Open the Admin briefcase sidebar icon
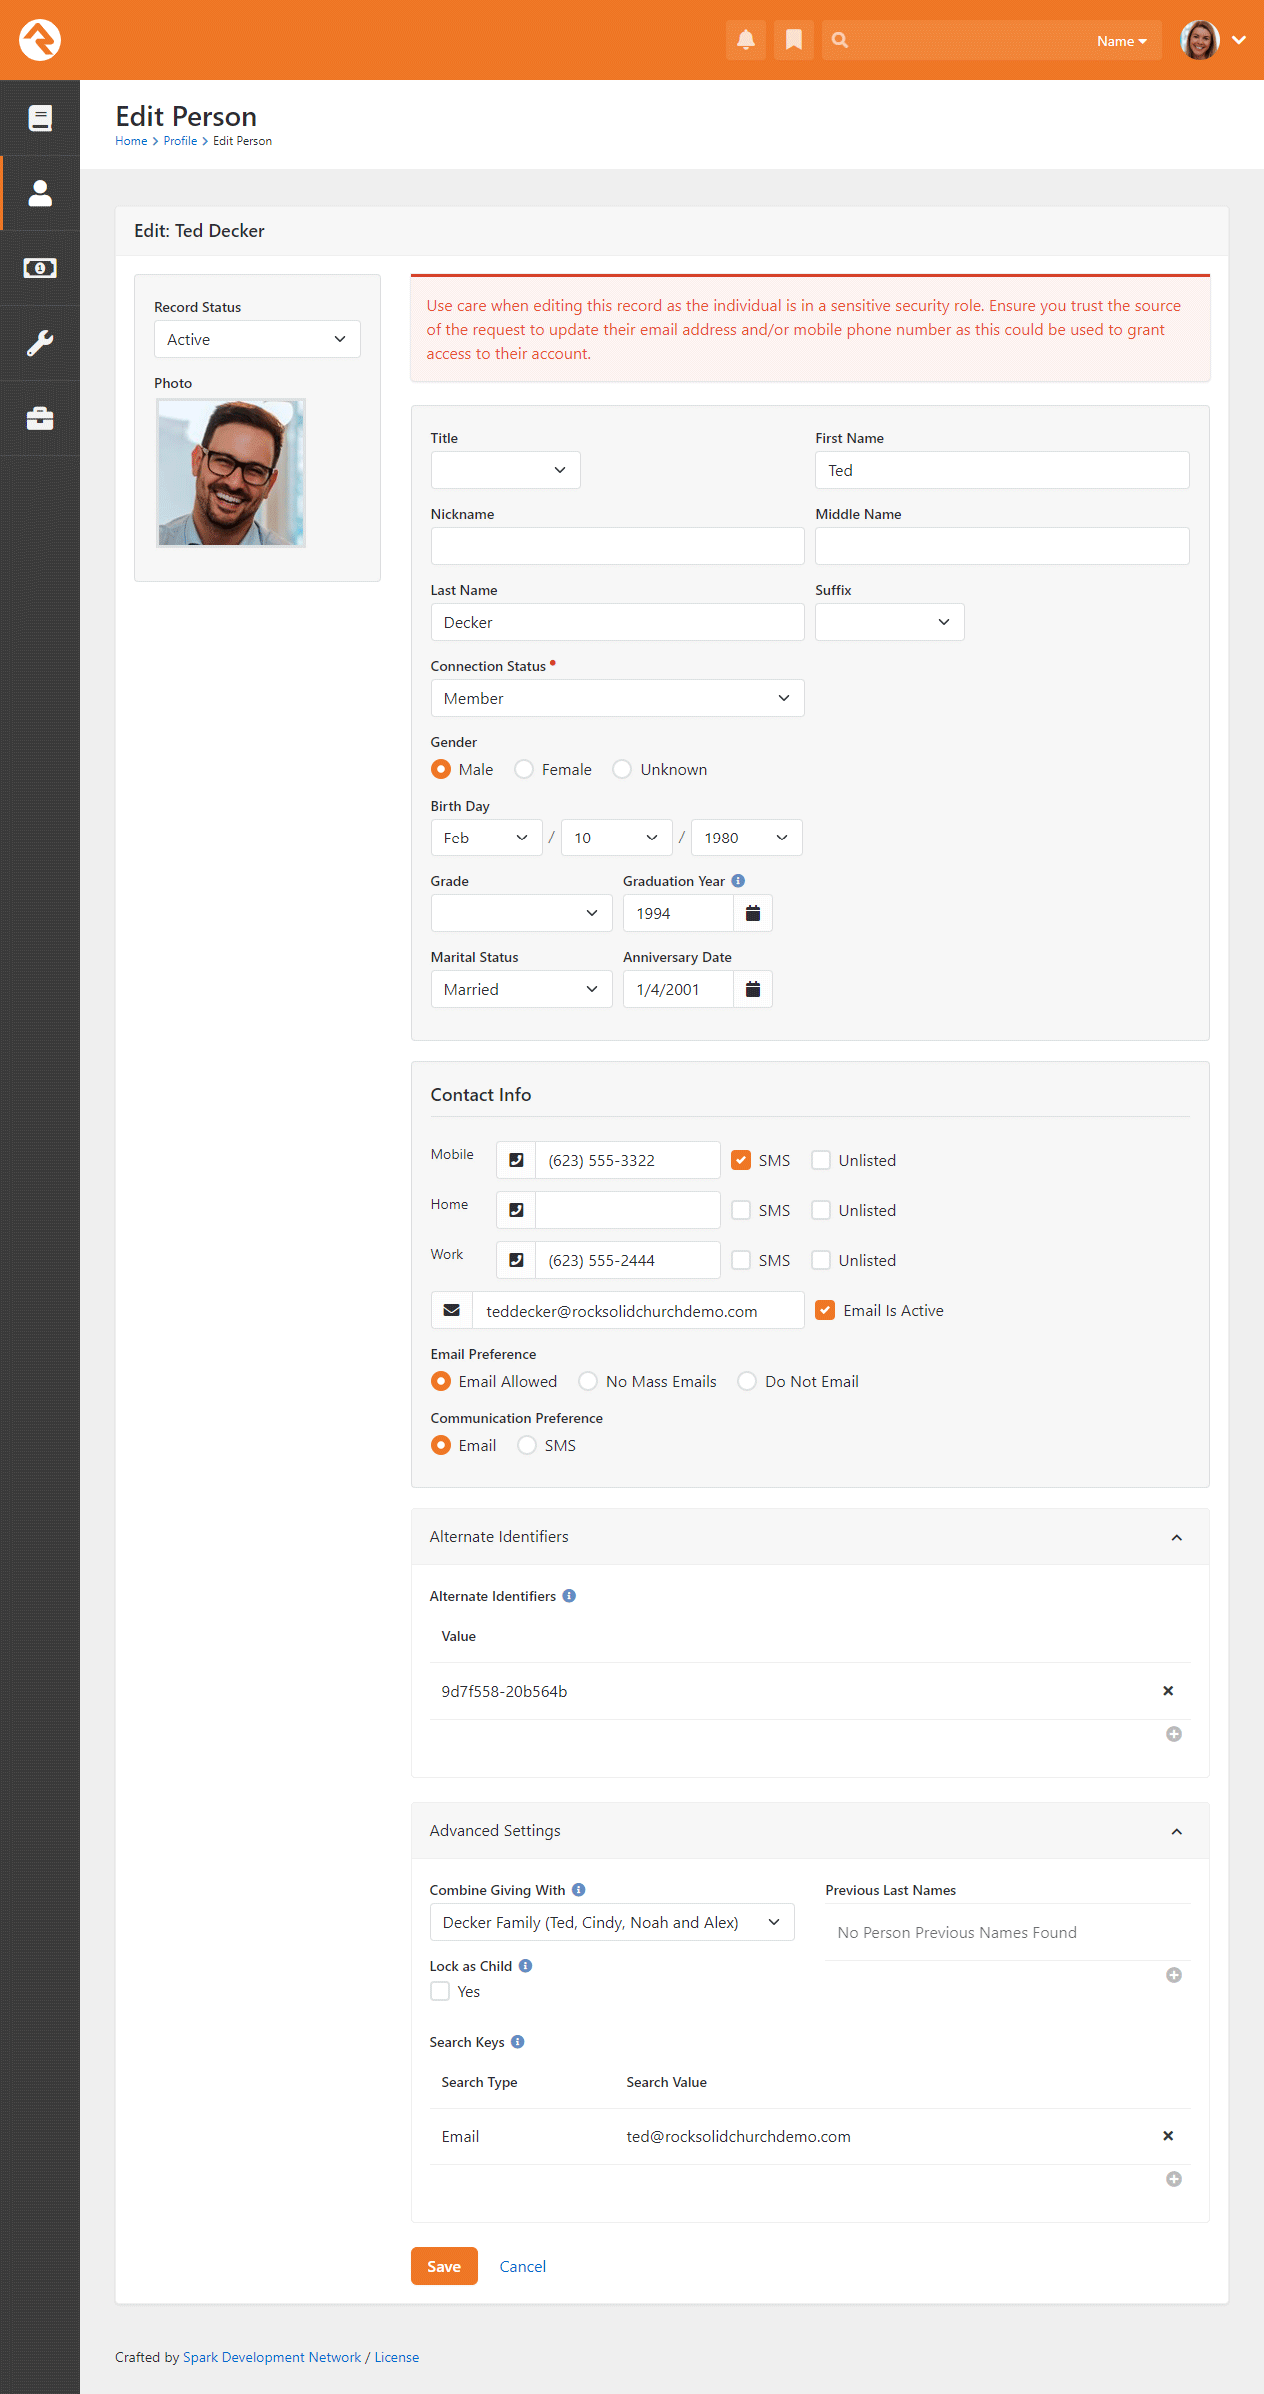 pyautogui.click(x=40, y=418)
